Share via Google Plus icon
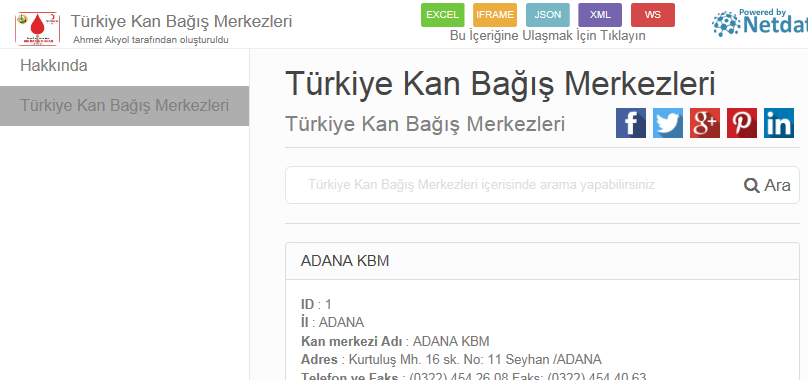The width and height of the screenshot is (808, 380). tap(705, 123)
